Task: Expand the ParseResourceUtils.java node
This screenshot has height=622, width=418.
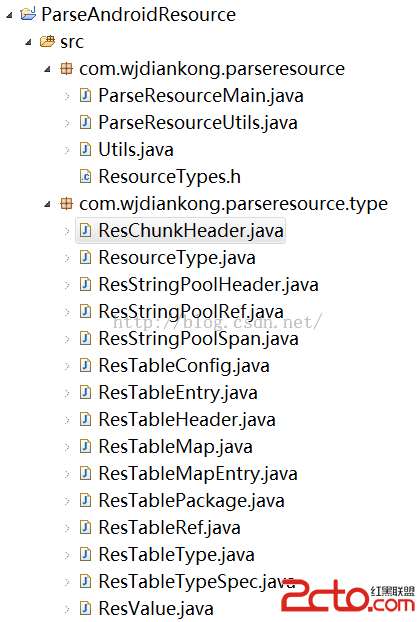Action: (x=67, y=123)
